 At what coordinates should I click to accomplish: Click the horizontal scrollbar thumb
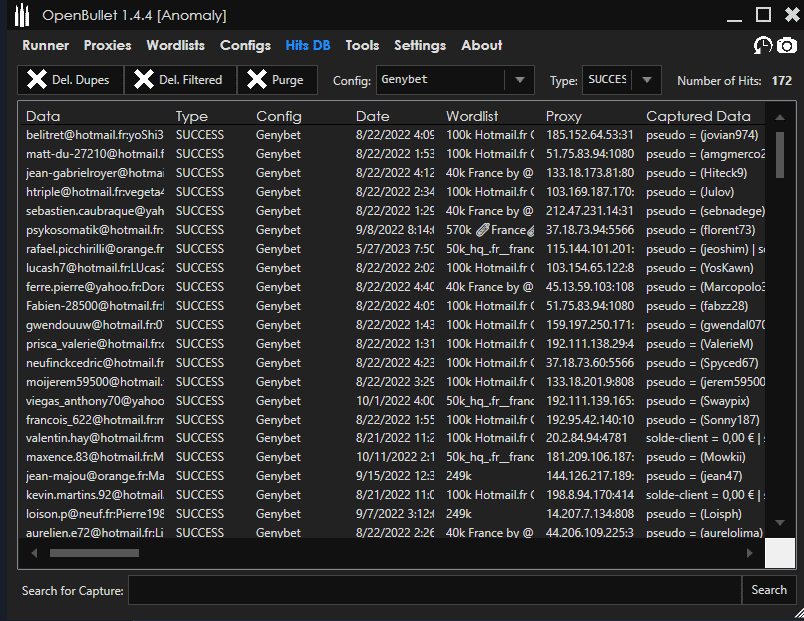pyautogui.click(x=95, y=552)
